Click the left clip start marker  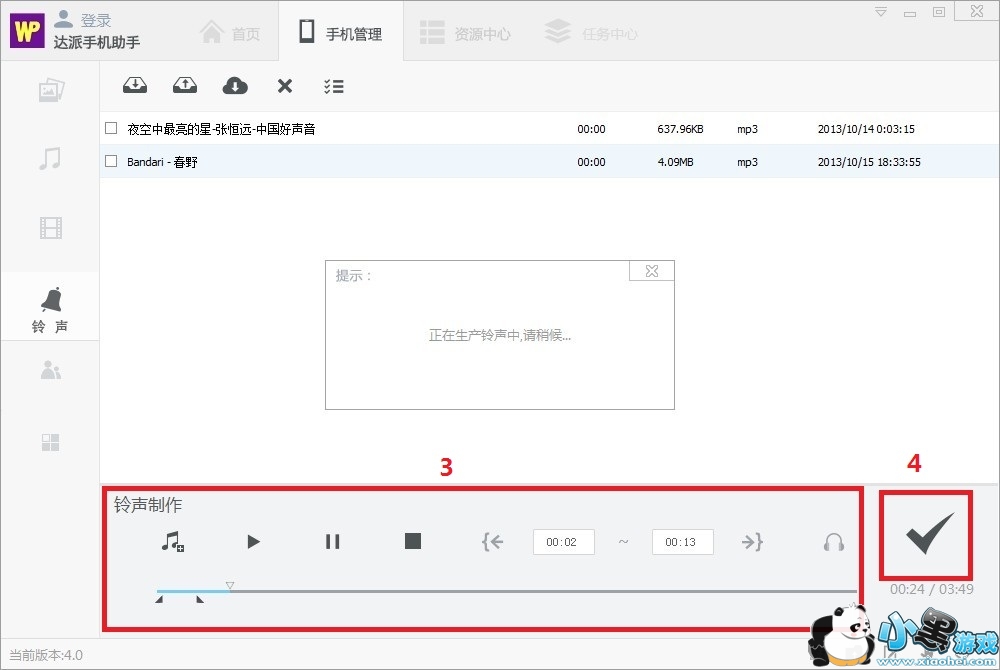pos(159,599)
